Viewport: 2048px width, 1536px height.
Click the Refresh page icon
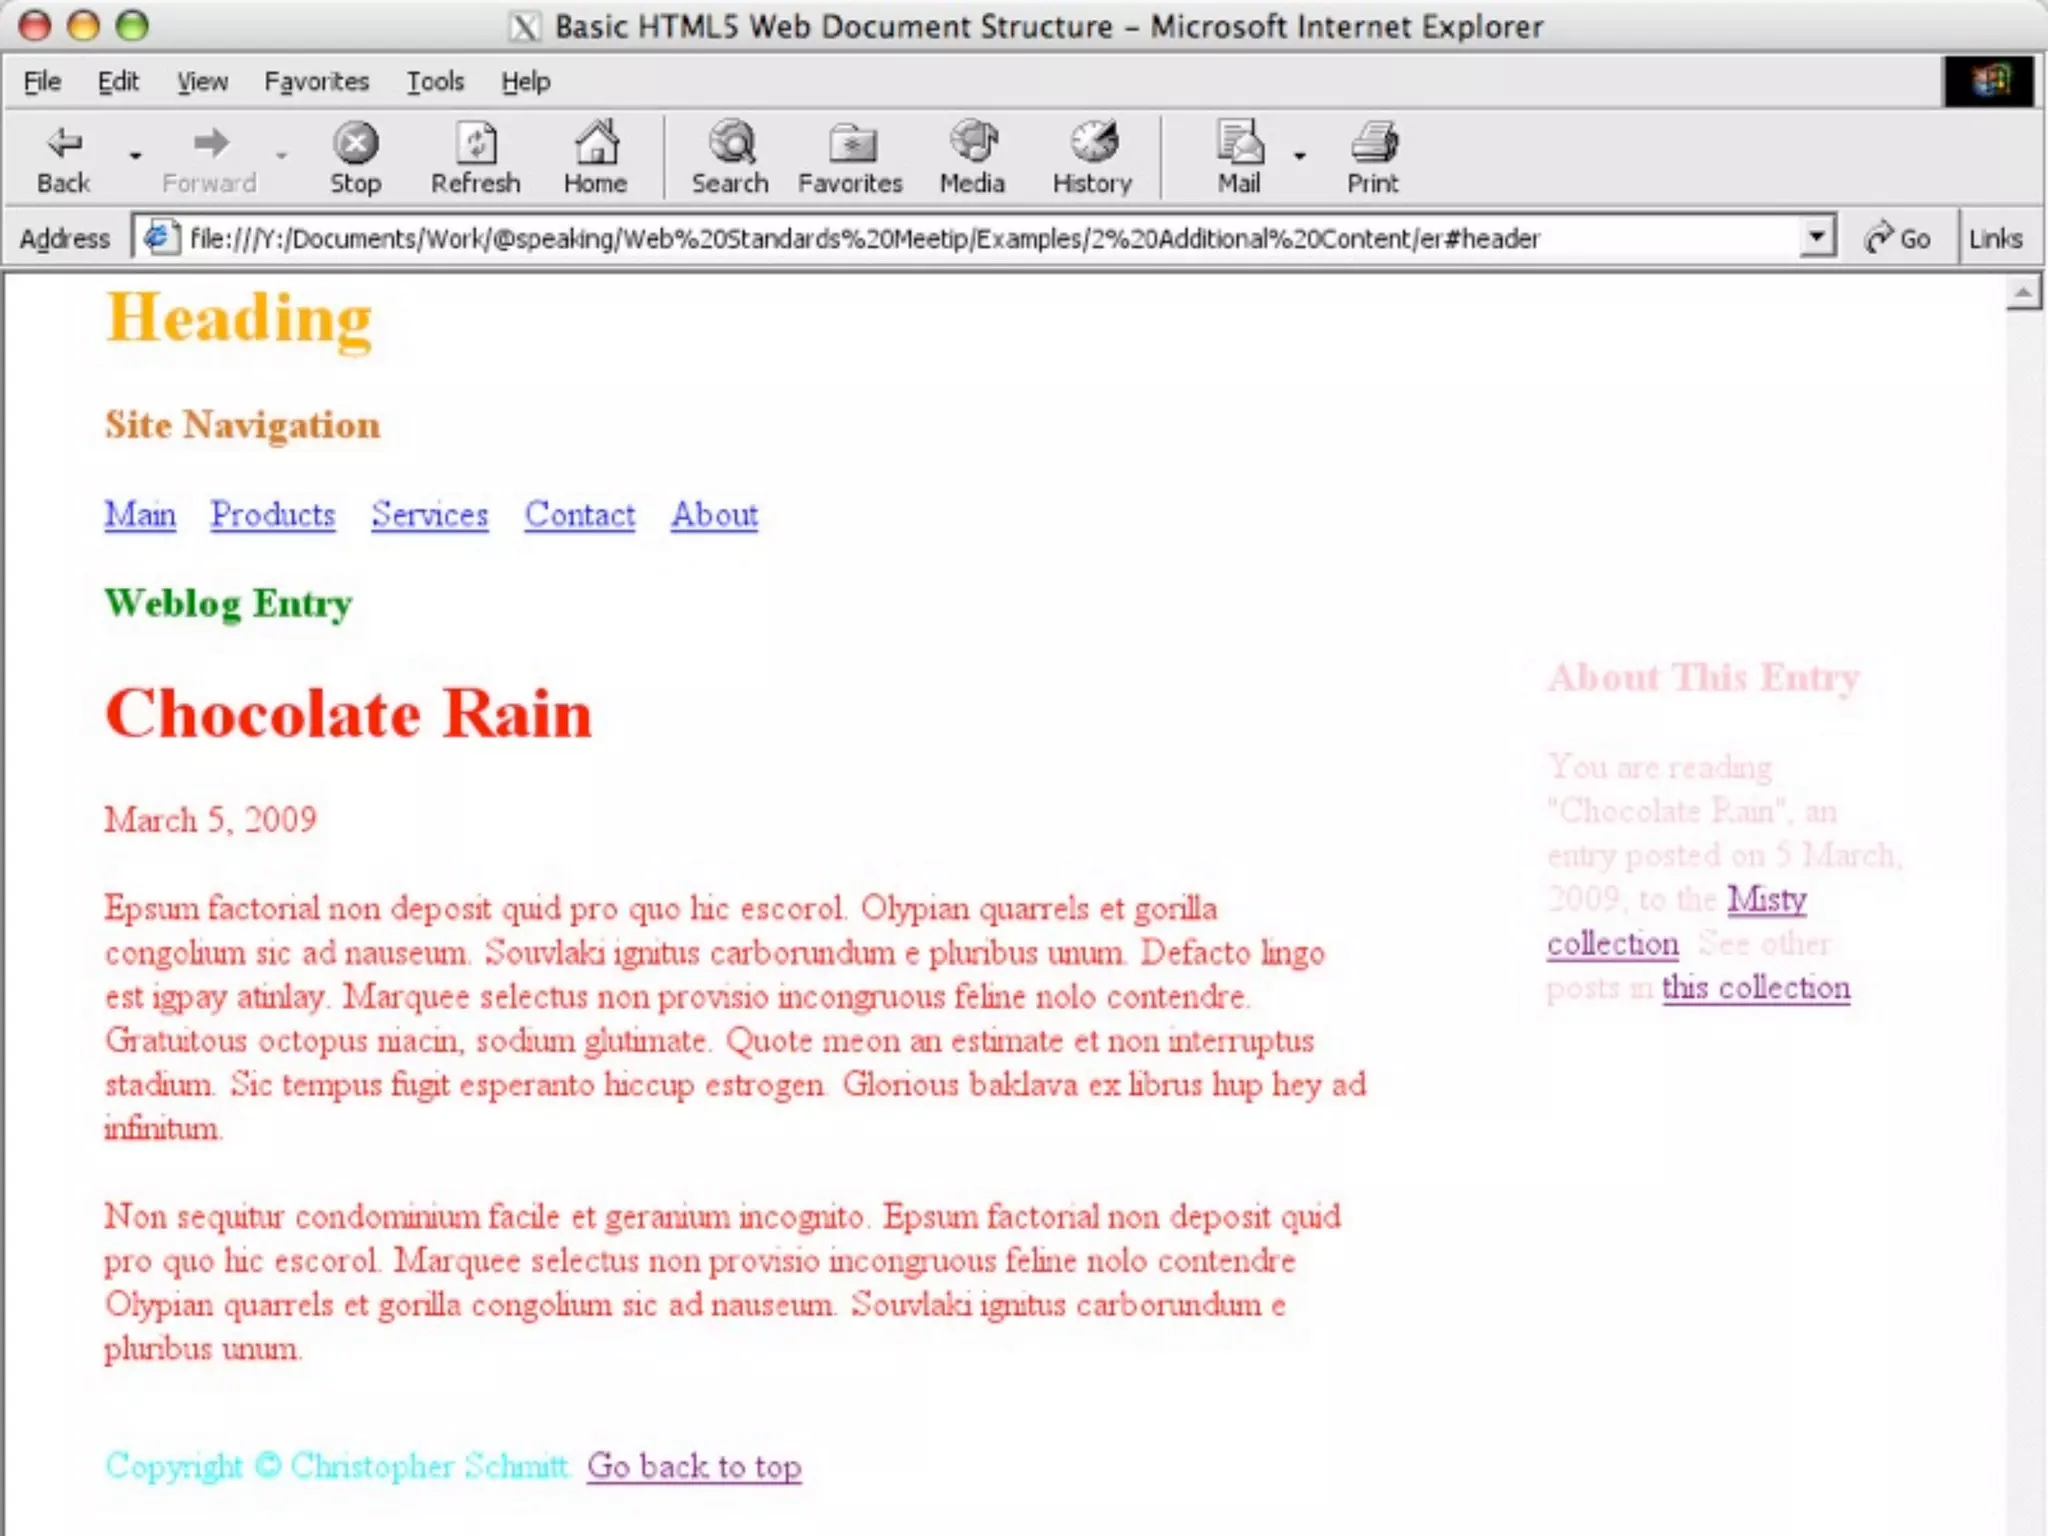coord(476,145)
